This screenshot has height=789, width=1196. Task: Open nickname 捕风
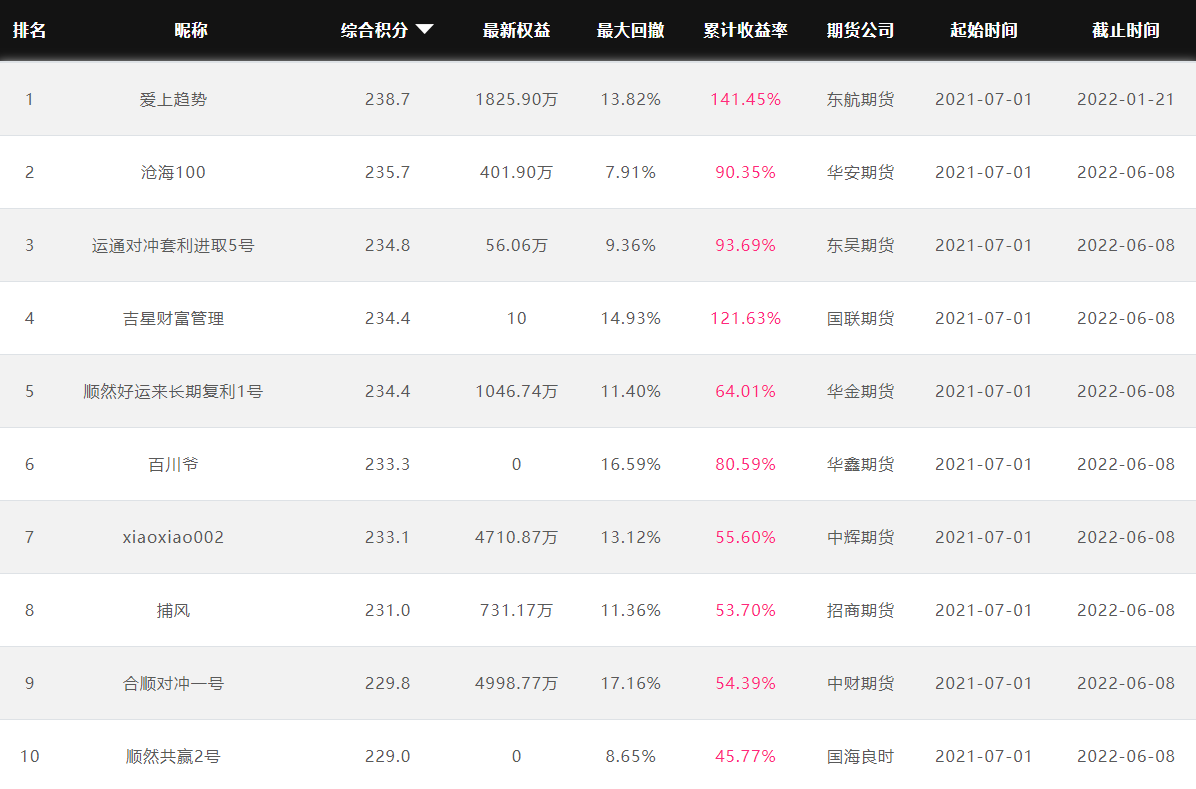[x=173, y=610]
